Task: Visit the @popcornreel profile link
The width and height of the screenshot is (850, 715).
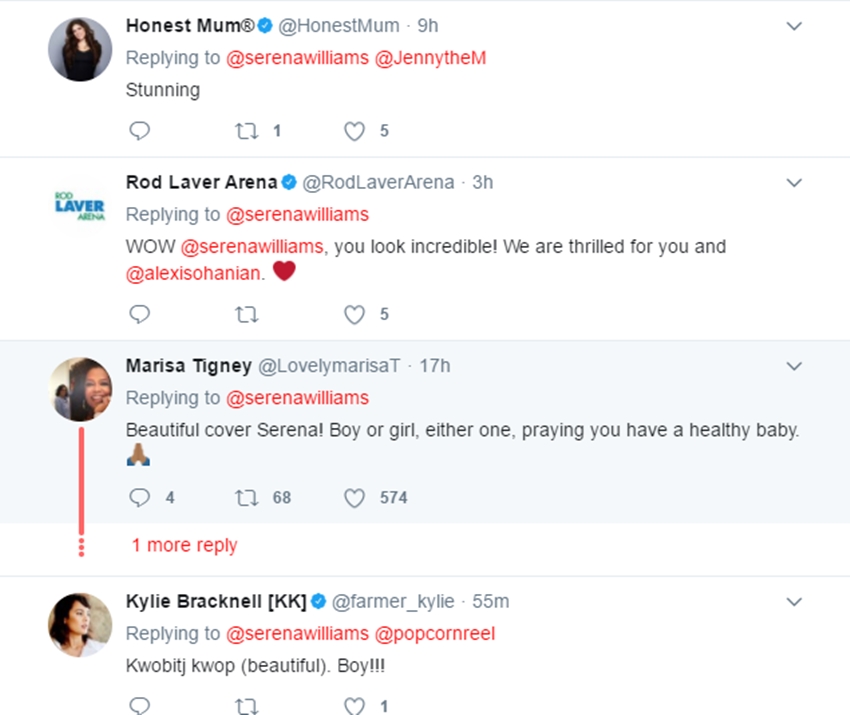Action: (x=435, y=633)
